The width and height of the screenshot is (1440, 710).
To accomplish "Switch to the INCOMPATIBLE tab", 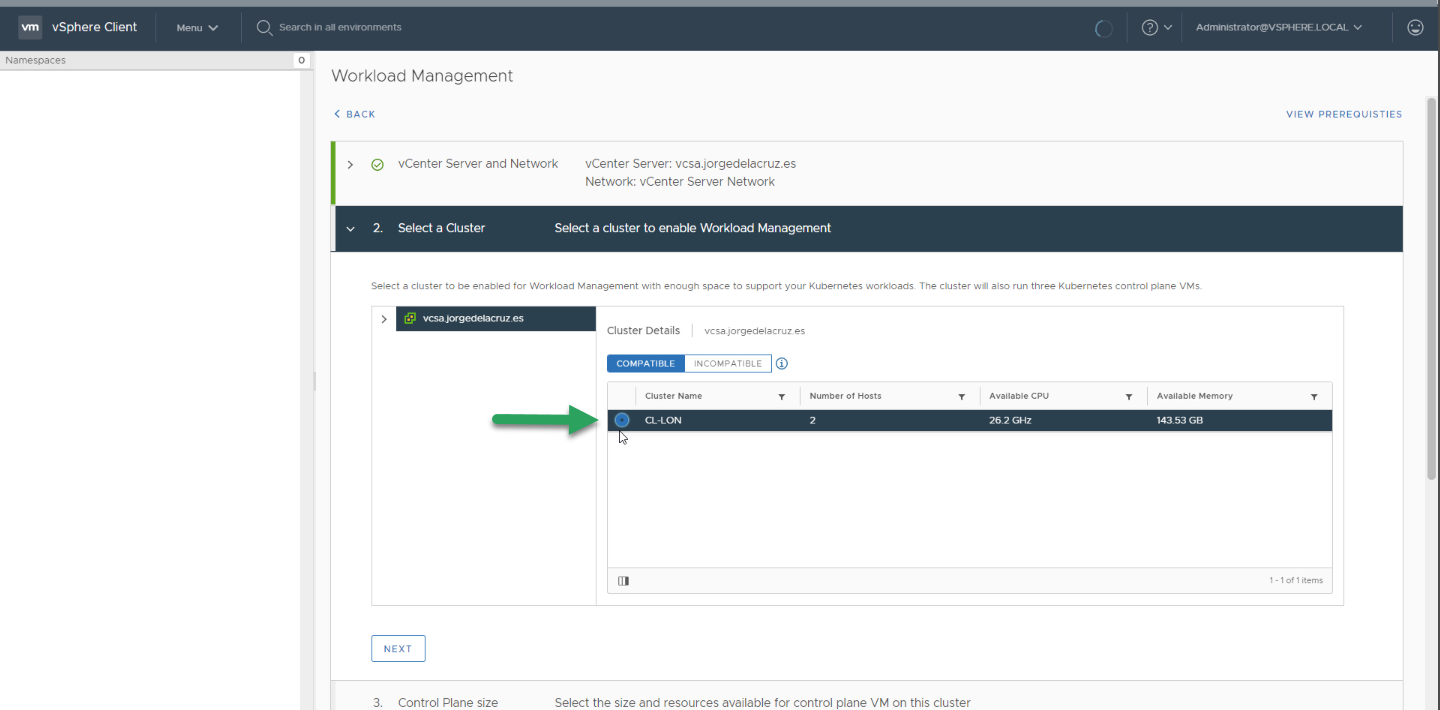I will pyautogui.click(x=728, y=364).
